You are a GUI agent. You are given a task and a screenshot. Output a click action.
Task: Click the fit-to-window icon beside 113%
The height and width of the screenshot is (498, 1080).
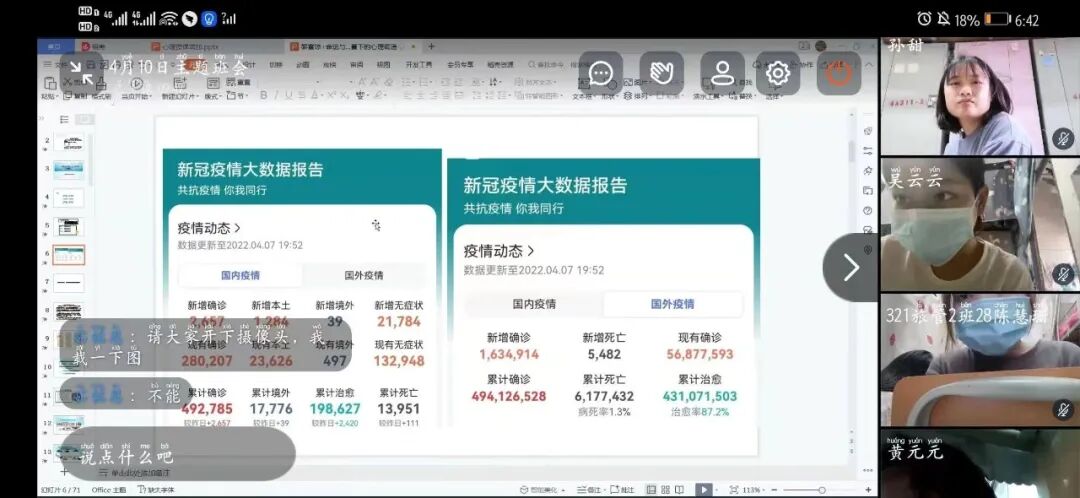[734, 490]
